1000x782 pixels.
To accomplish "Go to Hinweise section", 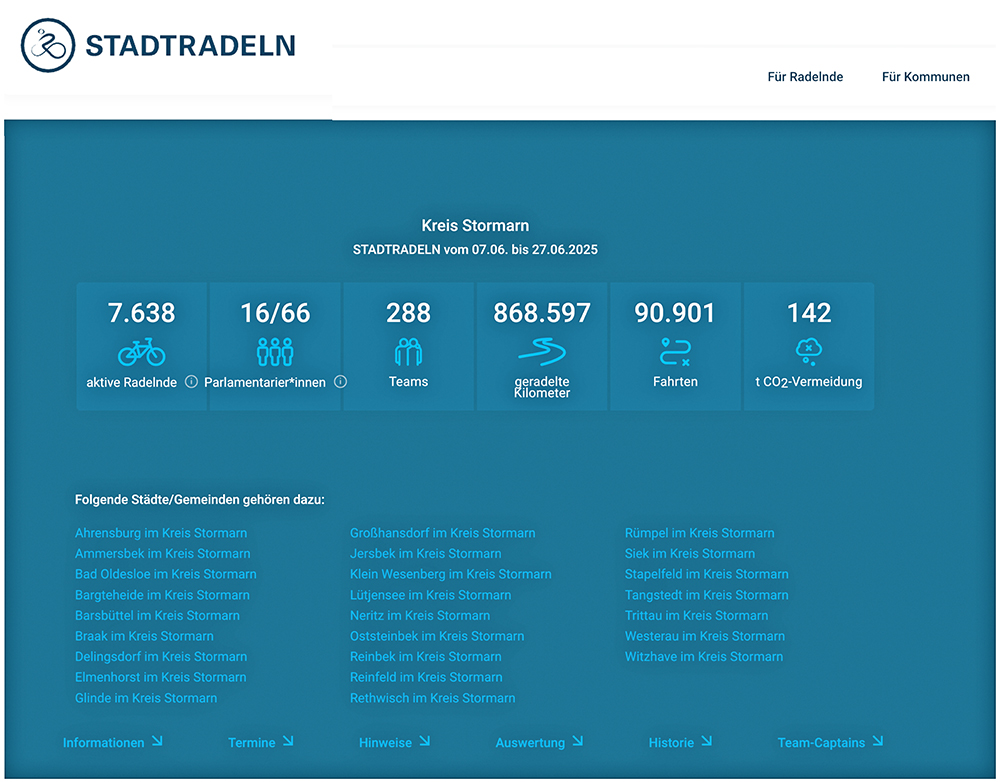I will tap(385, 742).
